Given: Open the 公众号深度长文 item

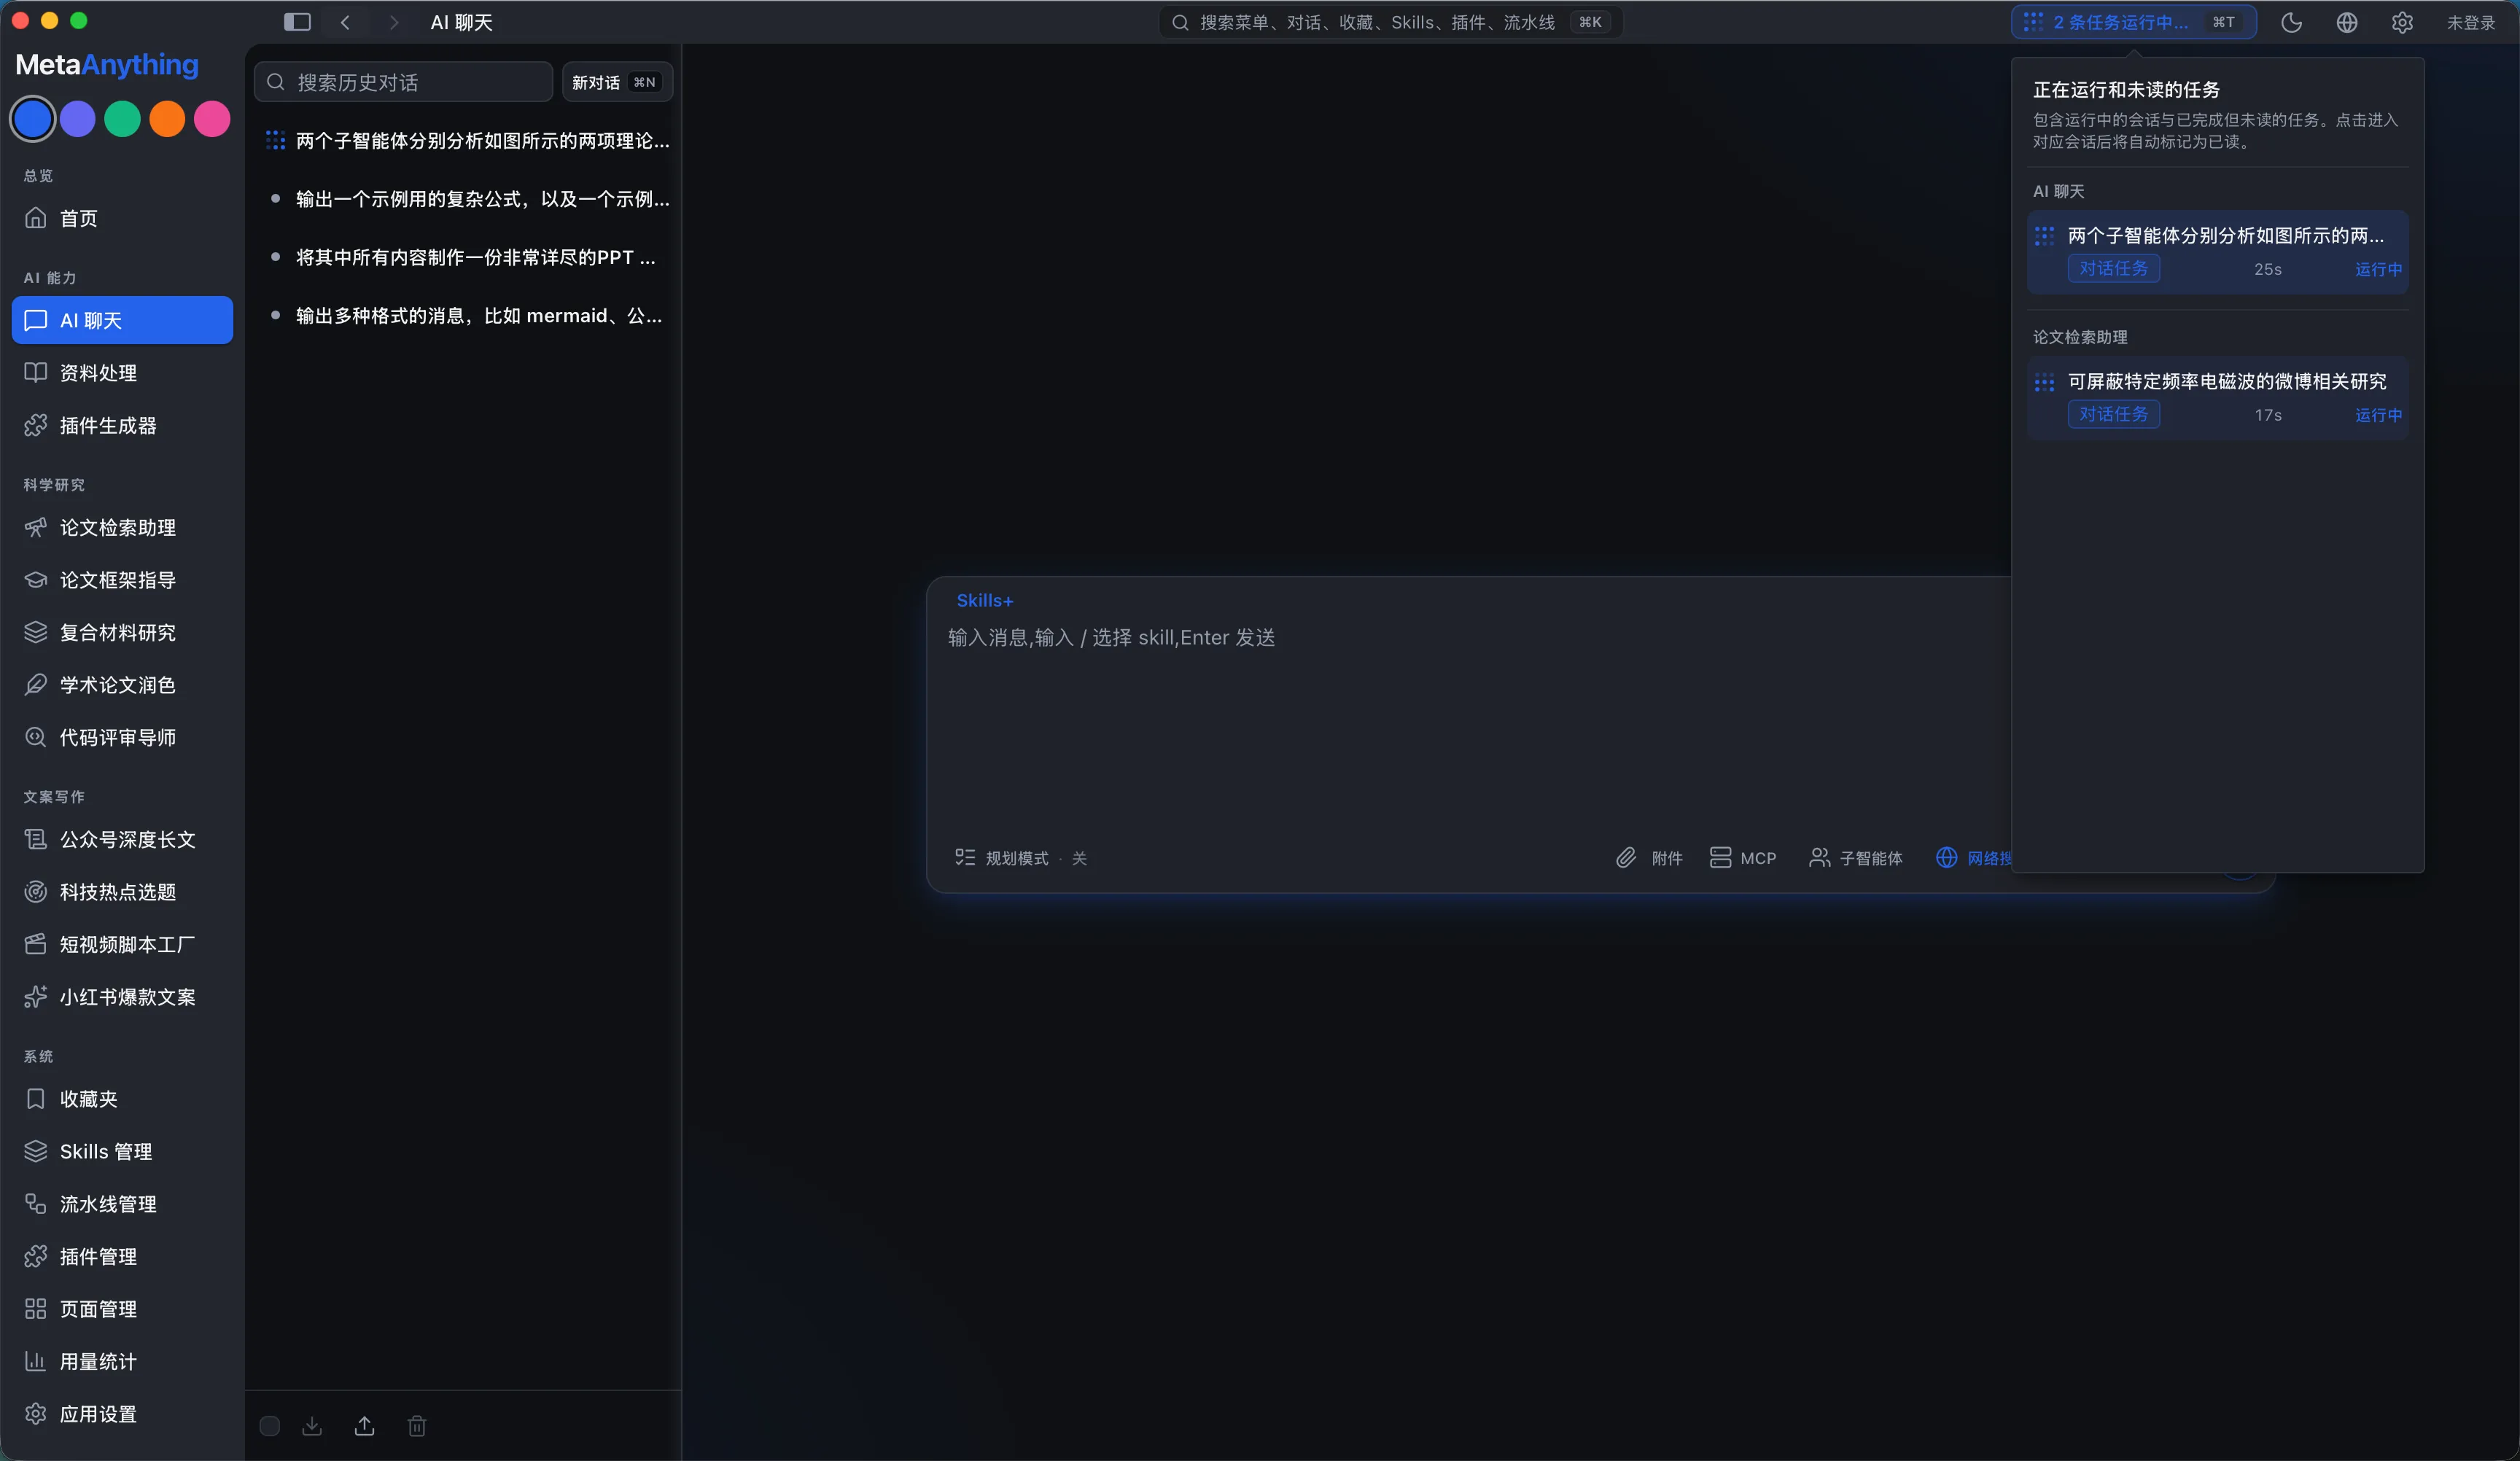Looking at the screenshot, I should pos(122,839).
